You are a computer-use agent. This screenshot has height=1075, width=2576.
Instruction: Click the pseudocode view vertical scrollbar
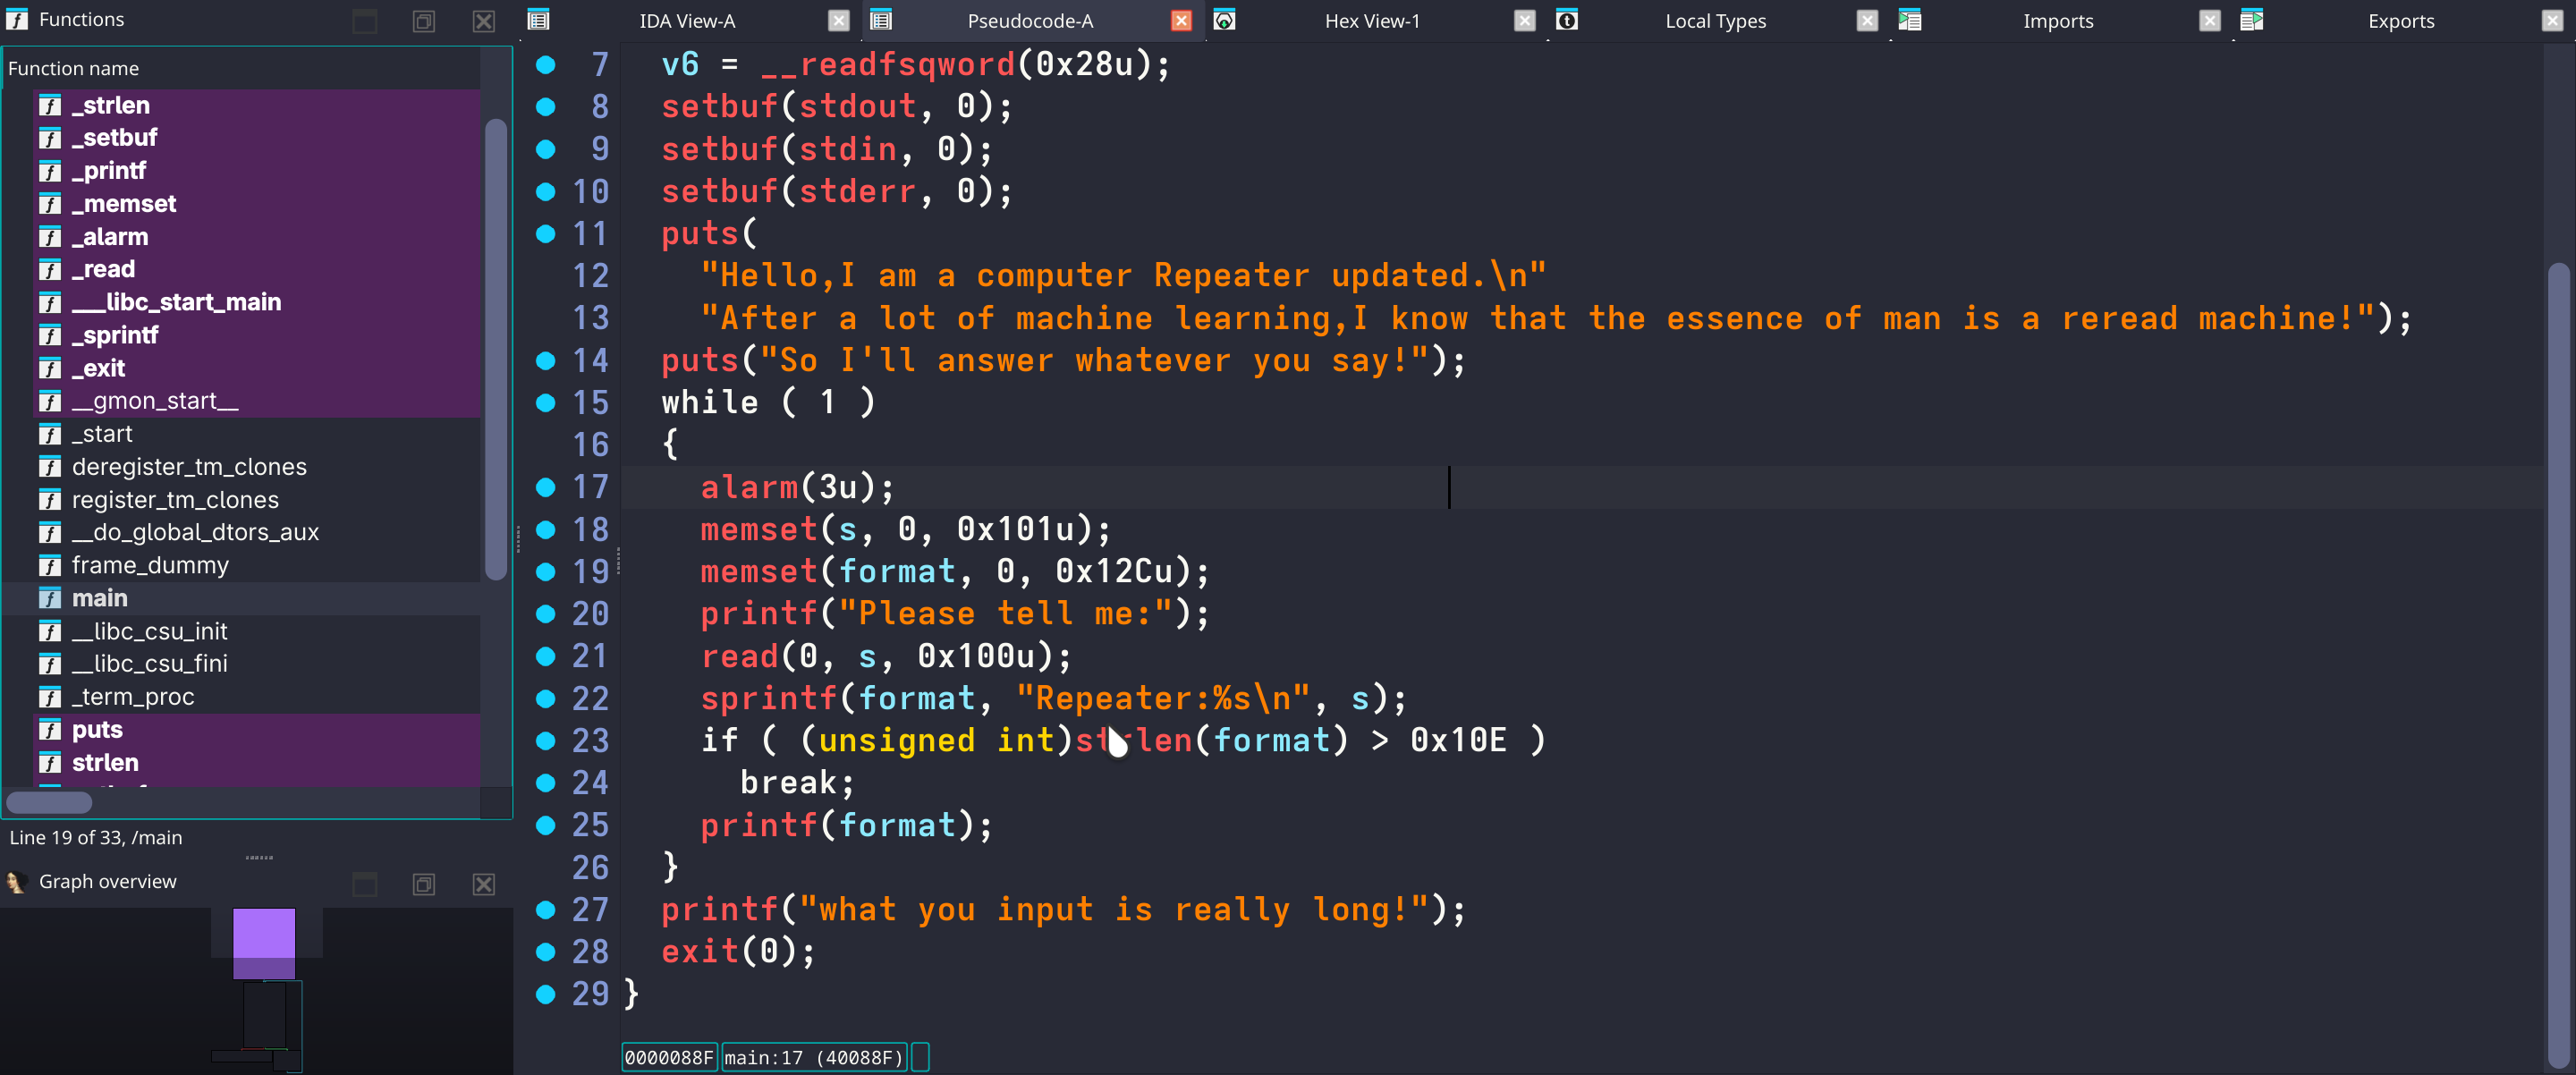2558,665
